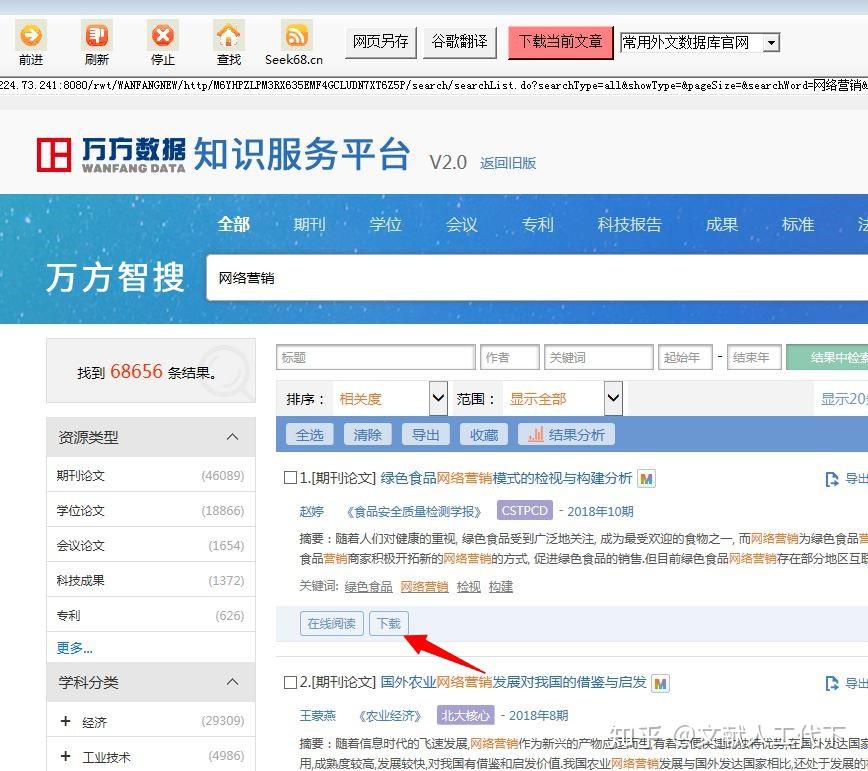Click 更多... under 资源类型
The height and width of the screenshot is (771, 868).
[75, 648]
